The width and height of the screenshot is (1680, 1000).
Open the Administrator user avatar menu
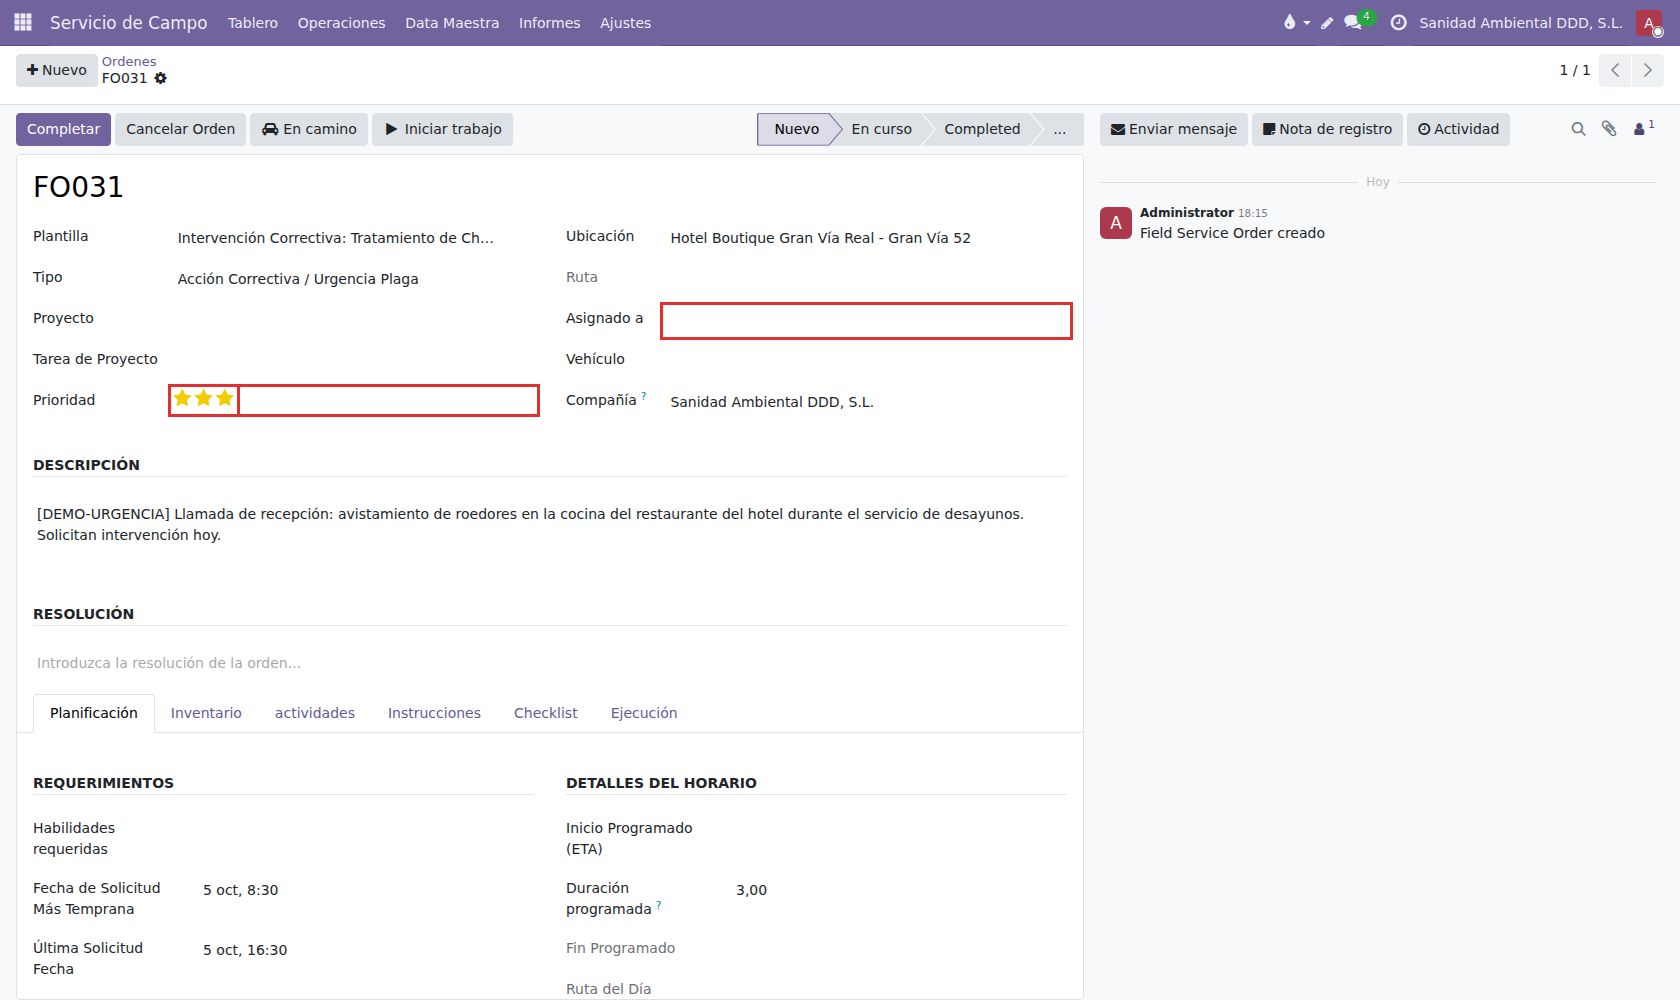pos(1649,22)
